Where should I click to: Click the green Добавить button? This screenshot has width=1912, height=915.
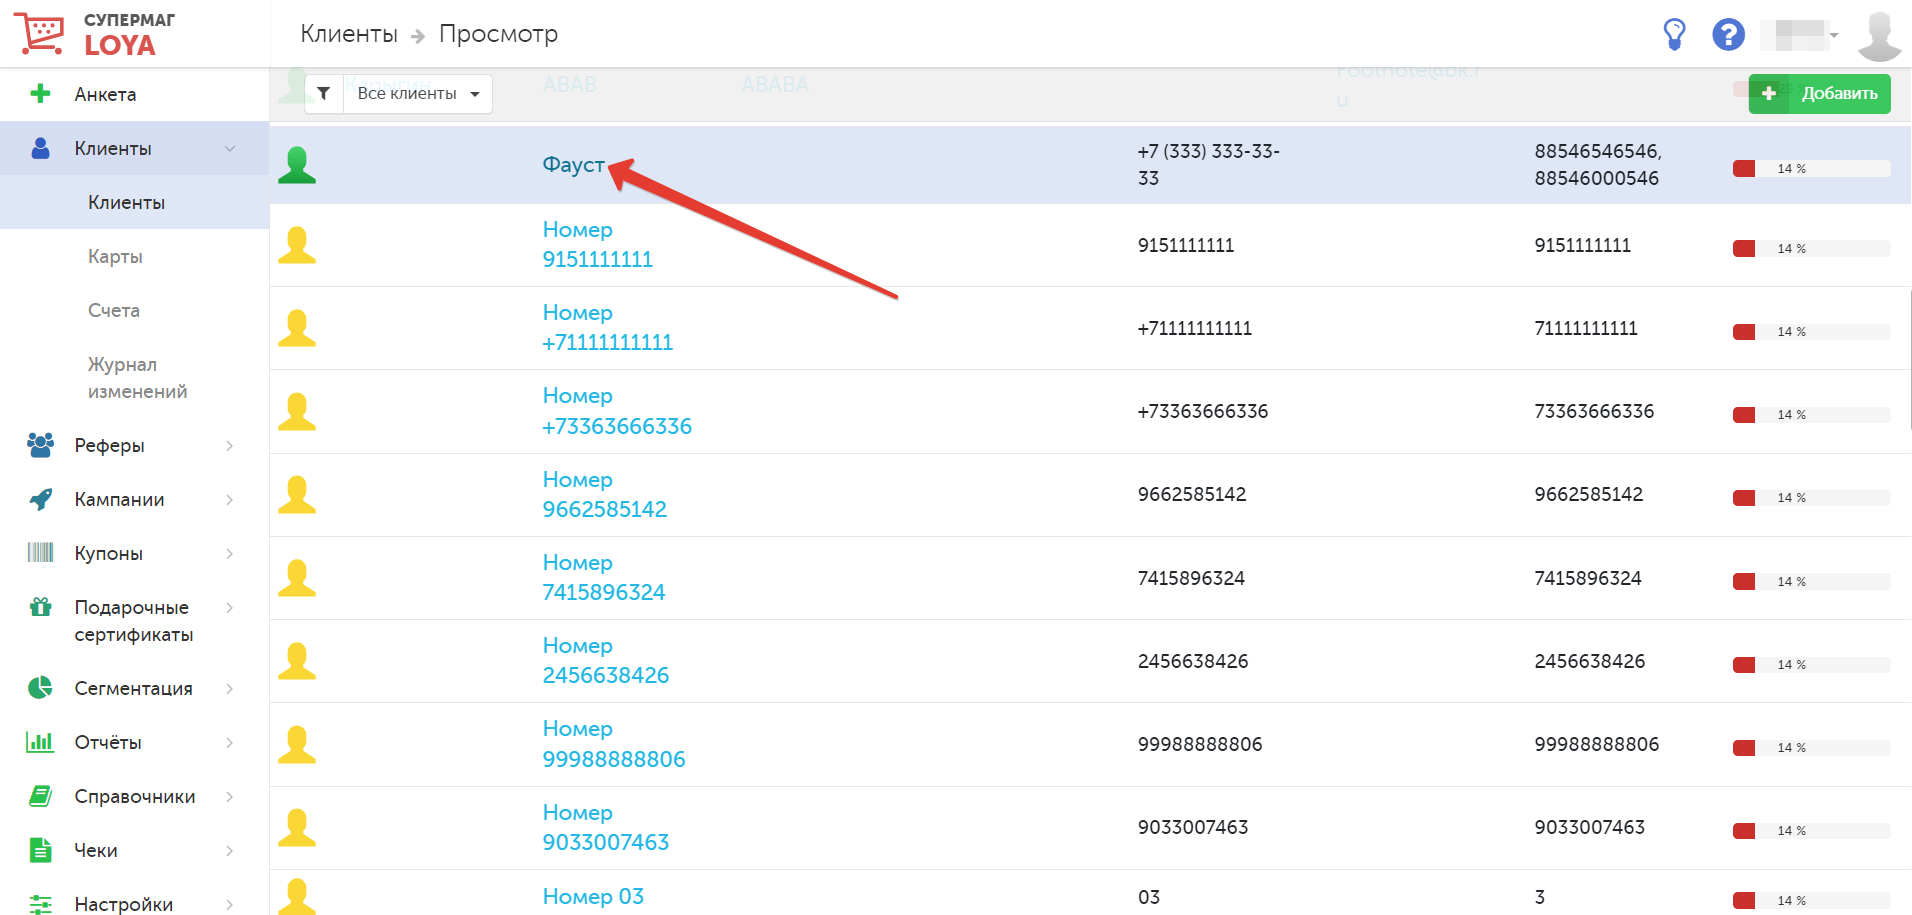1819,93
